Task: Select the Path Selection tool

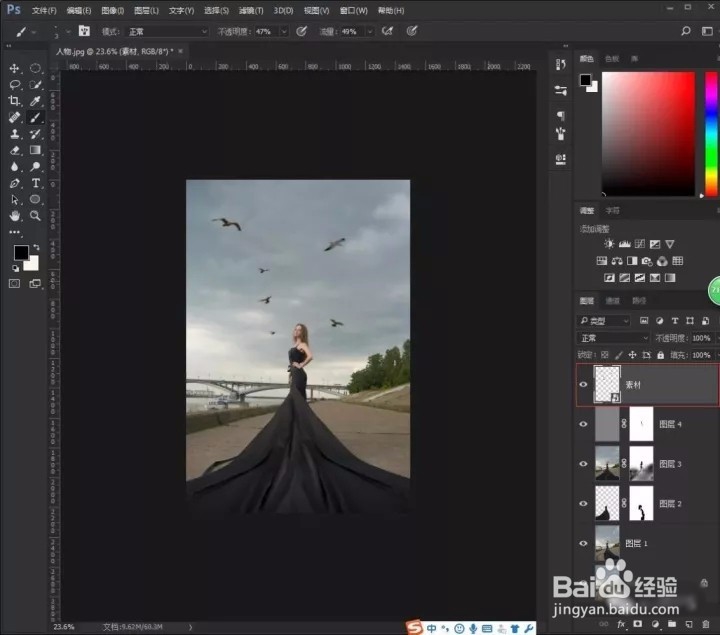Action: click(x=14, y=200)
